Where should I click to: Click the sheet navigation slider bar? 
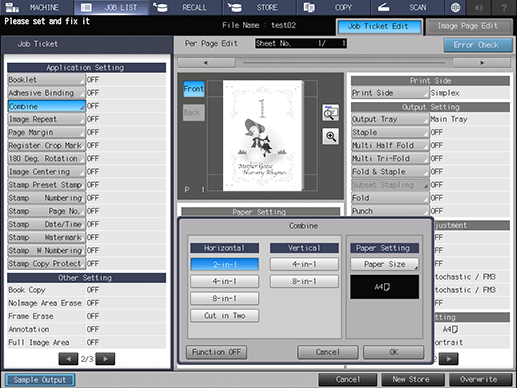(344, 63)
